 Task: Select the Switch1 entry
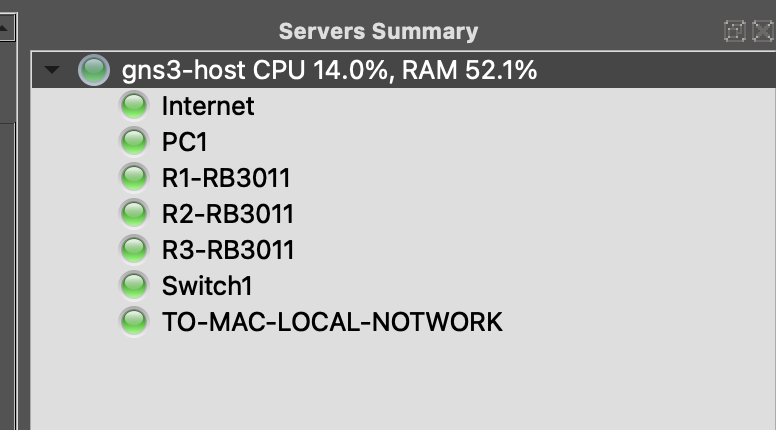[207, 286]
